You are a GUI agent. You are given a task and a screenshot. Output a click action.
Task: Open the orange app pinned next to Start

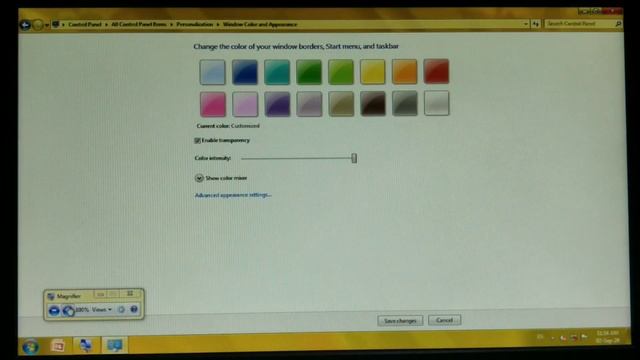[x=58, y=346]
